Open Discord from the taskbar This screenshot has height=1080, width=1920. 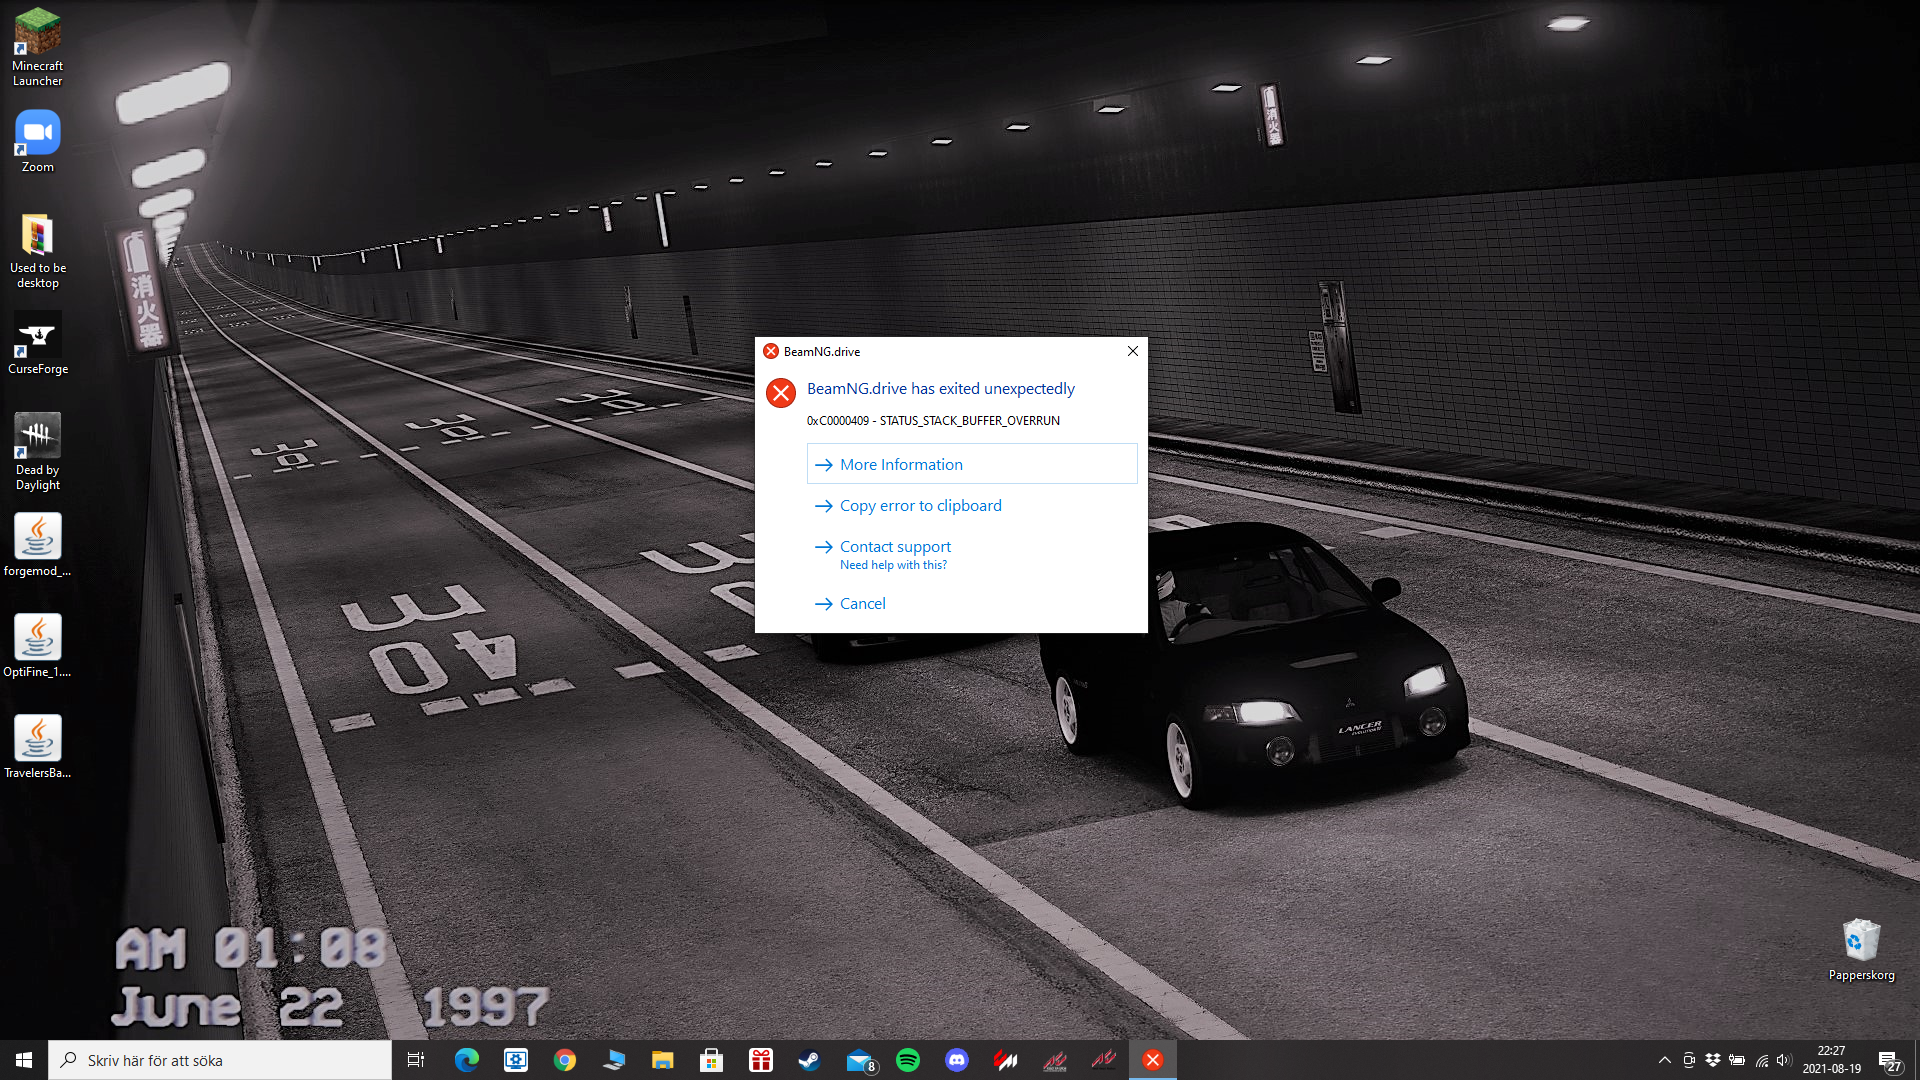957,1060
